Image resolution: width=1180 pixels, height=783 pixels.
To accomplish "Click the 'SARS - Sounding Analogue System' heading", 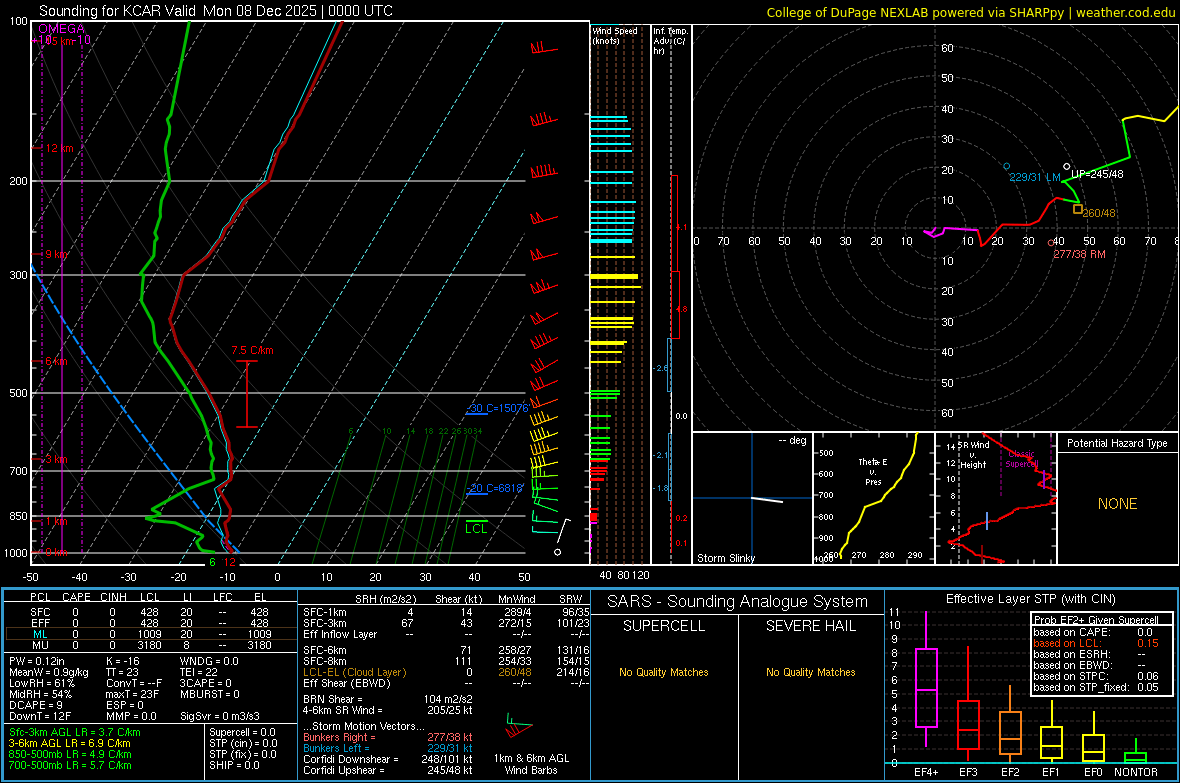I will pyautogui.click(x=737, y=602).
